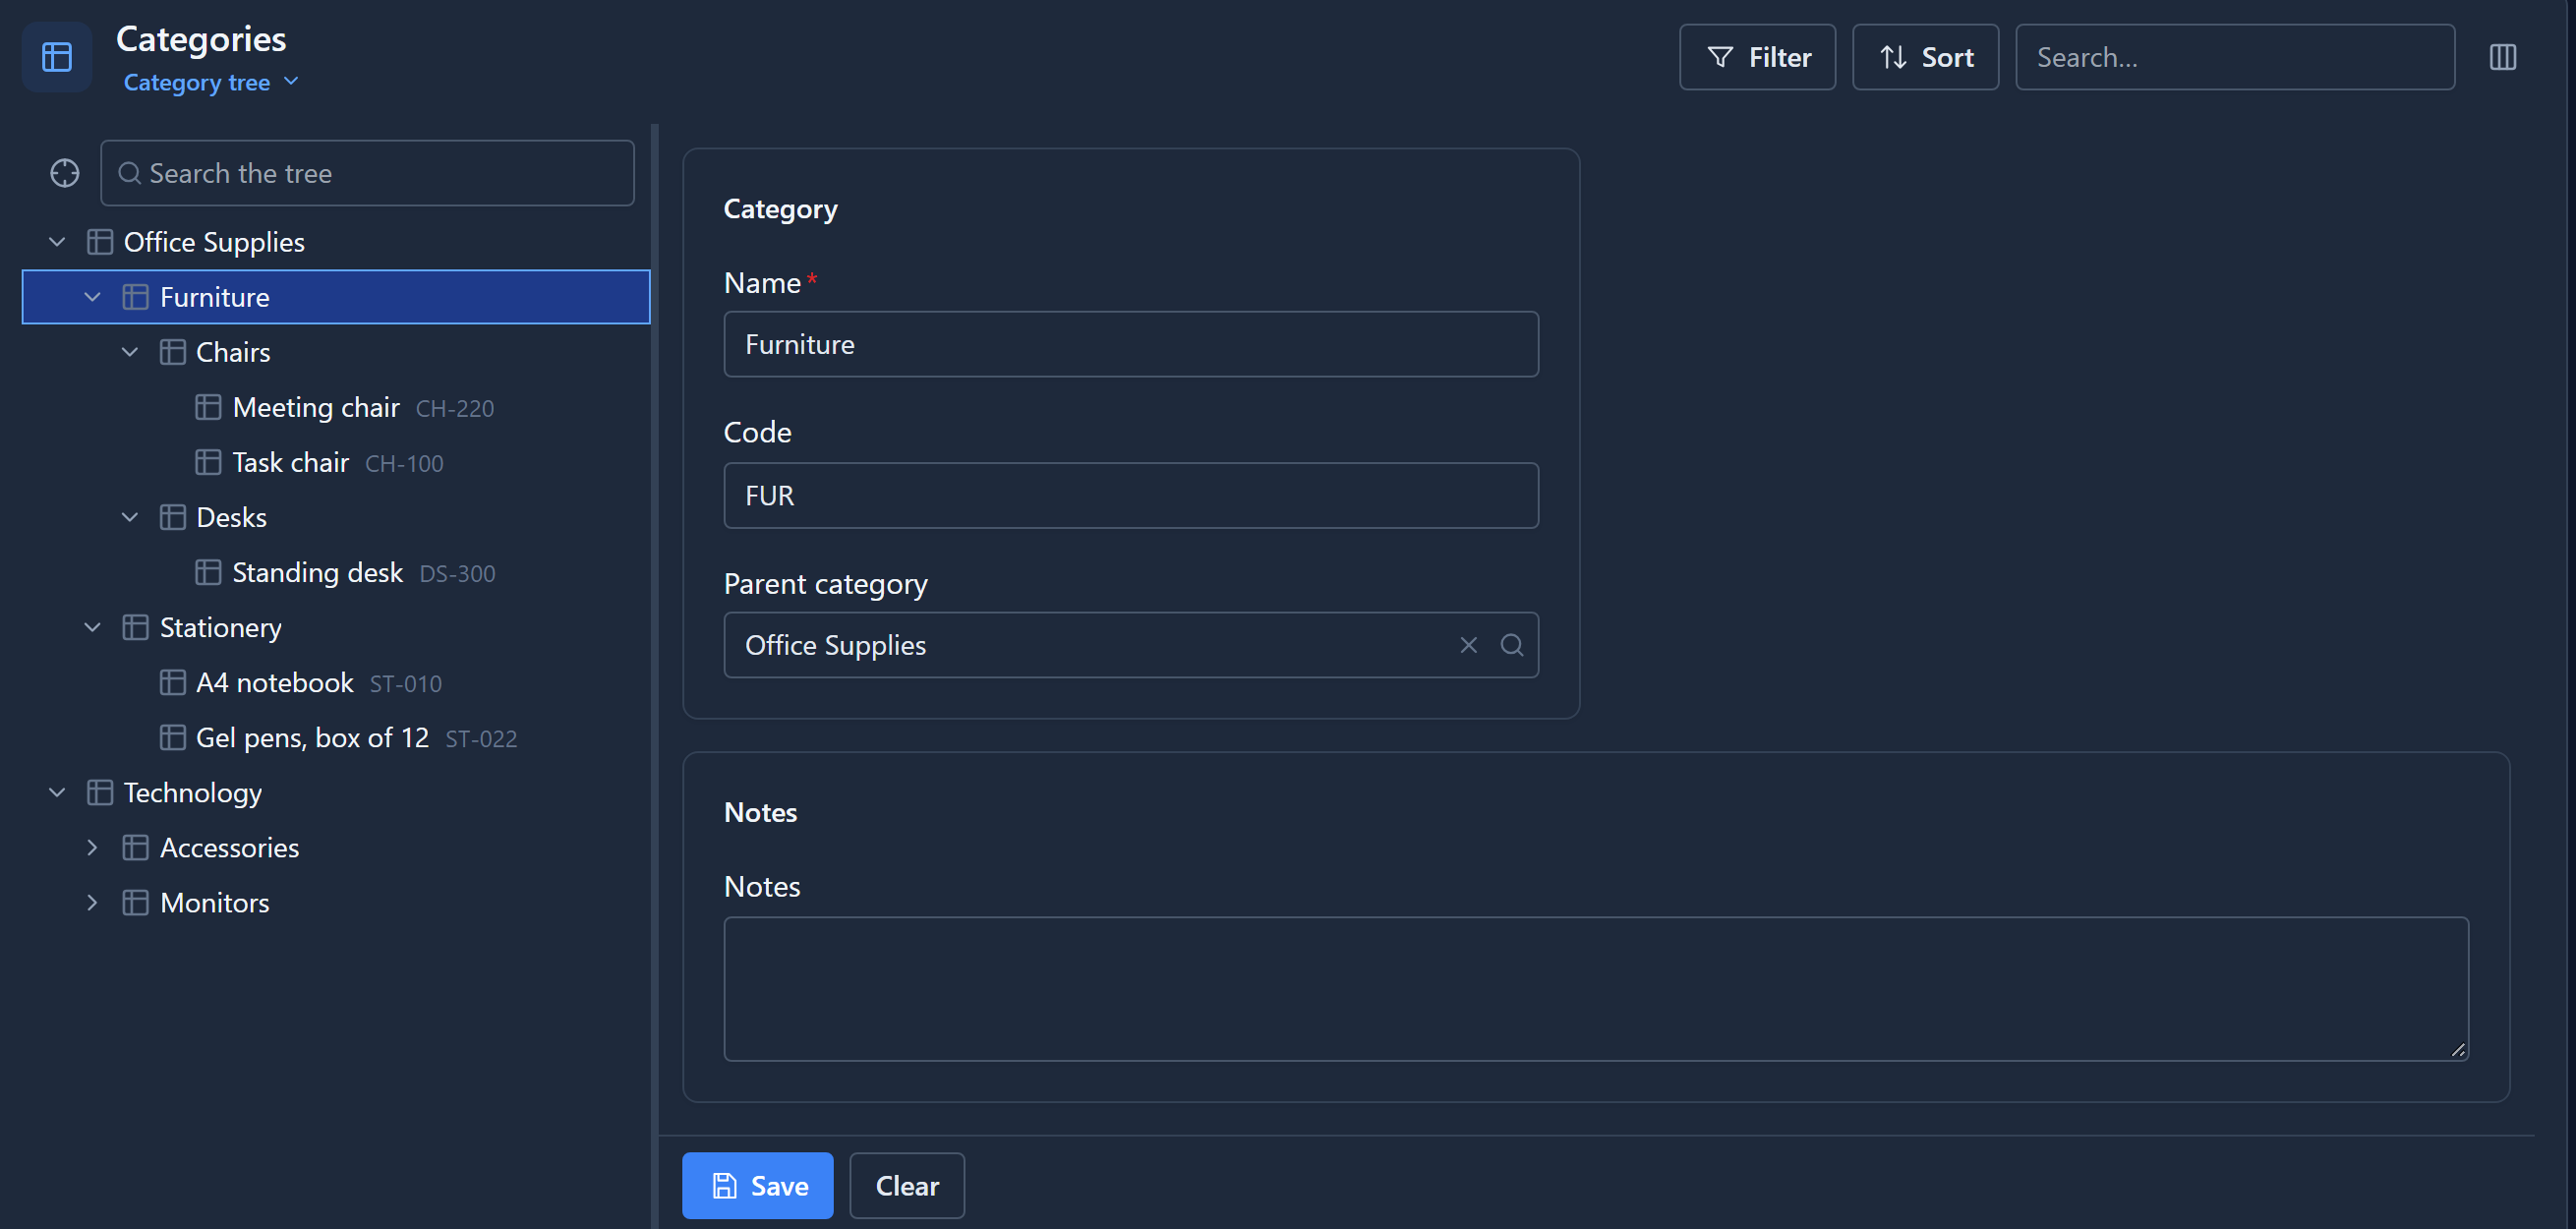Focus the top Search field
The image size is (2576, 1229).
coord(2235,57)
